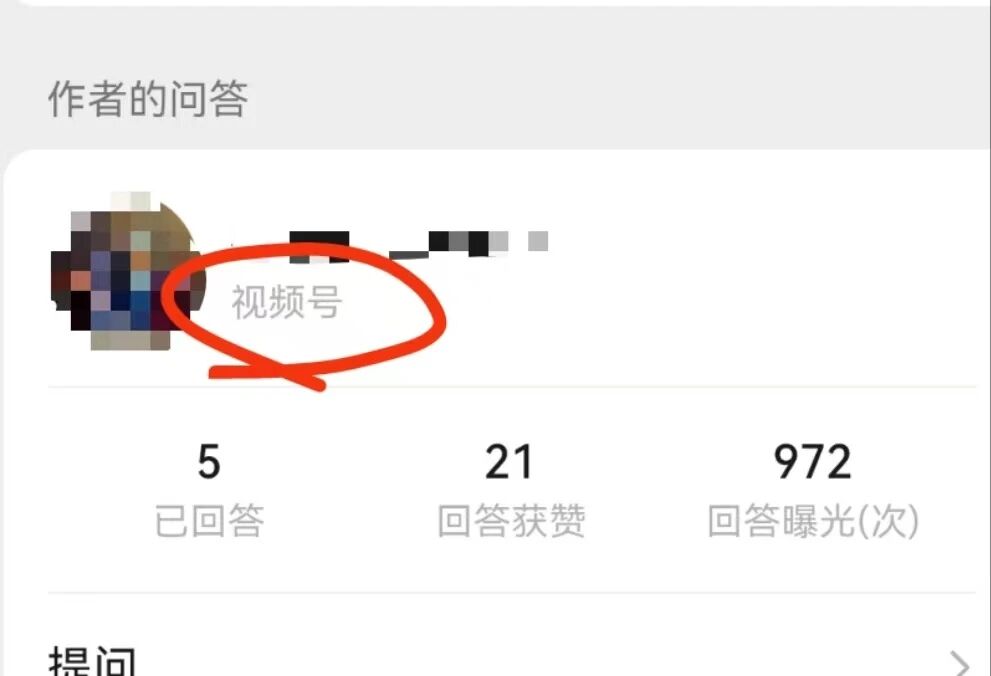Click the small gray mosaic square after username
Screen dimensions: 991x676
pyautogui.click(x=538, y=241)
